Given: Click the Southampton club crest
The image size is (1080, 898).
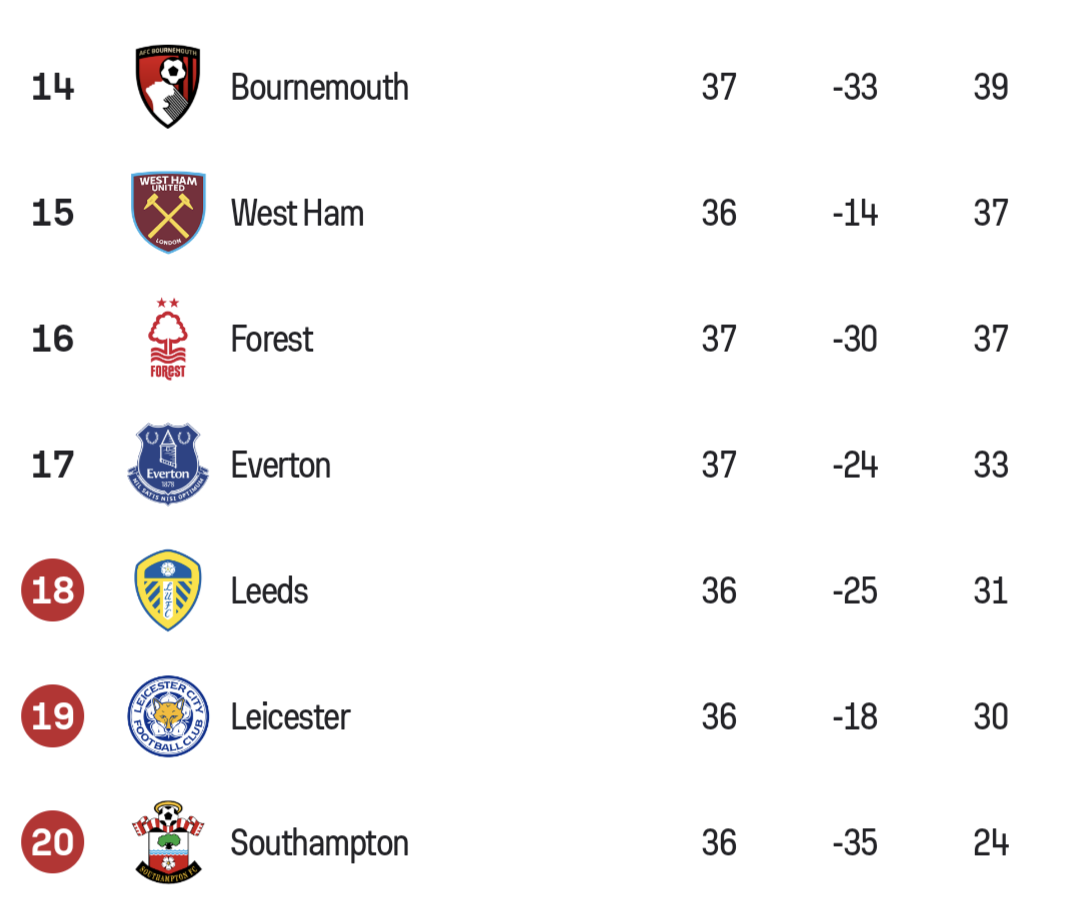Looking at the screenshot, I should pyautogui.click(x=168, y=842).
